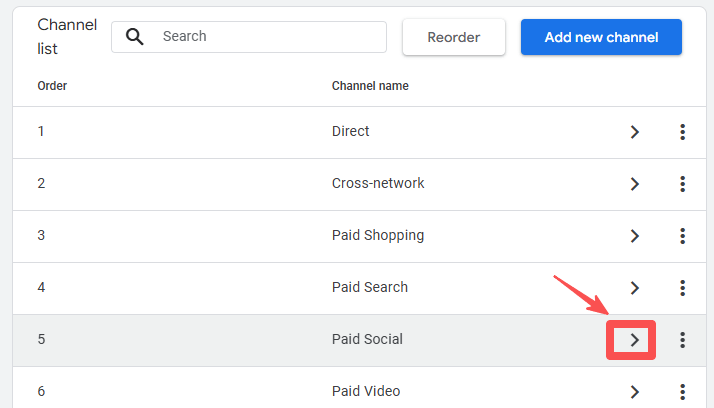Screen dimensions: 714x408
Task: Open the three-dot menu for Direct
Action: point(682,132)
